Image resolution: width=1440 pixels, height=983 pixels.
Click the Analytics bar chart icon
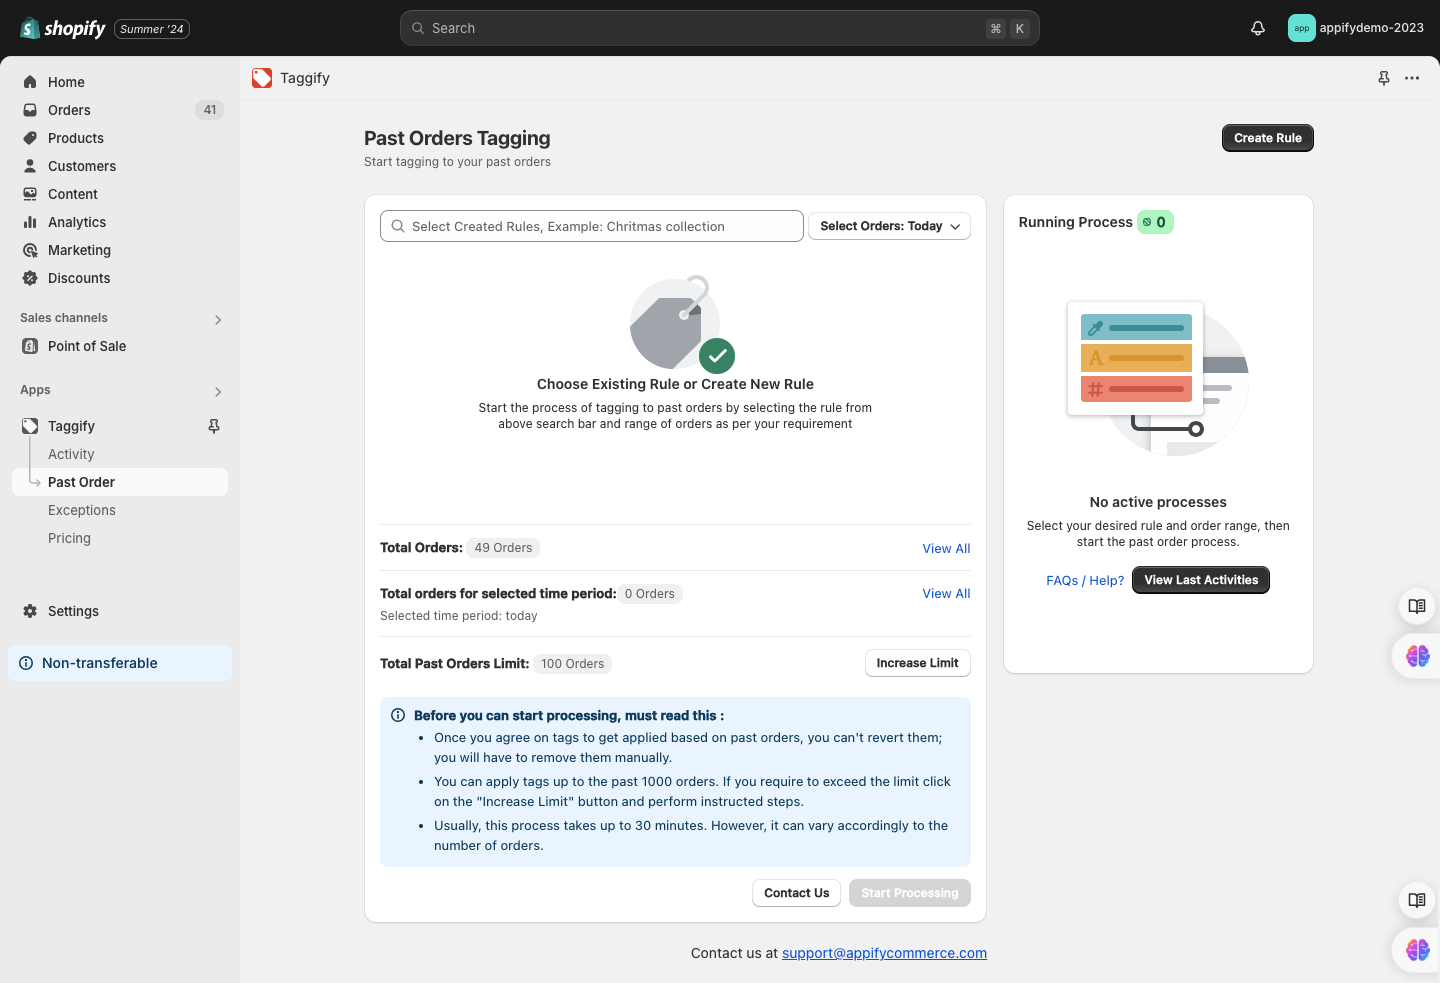coord(30,222)
